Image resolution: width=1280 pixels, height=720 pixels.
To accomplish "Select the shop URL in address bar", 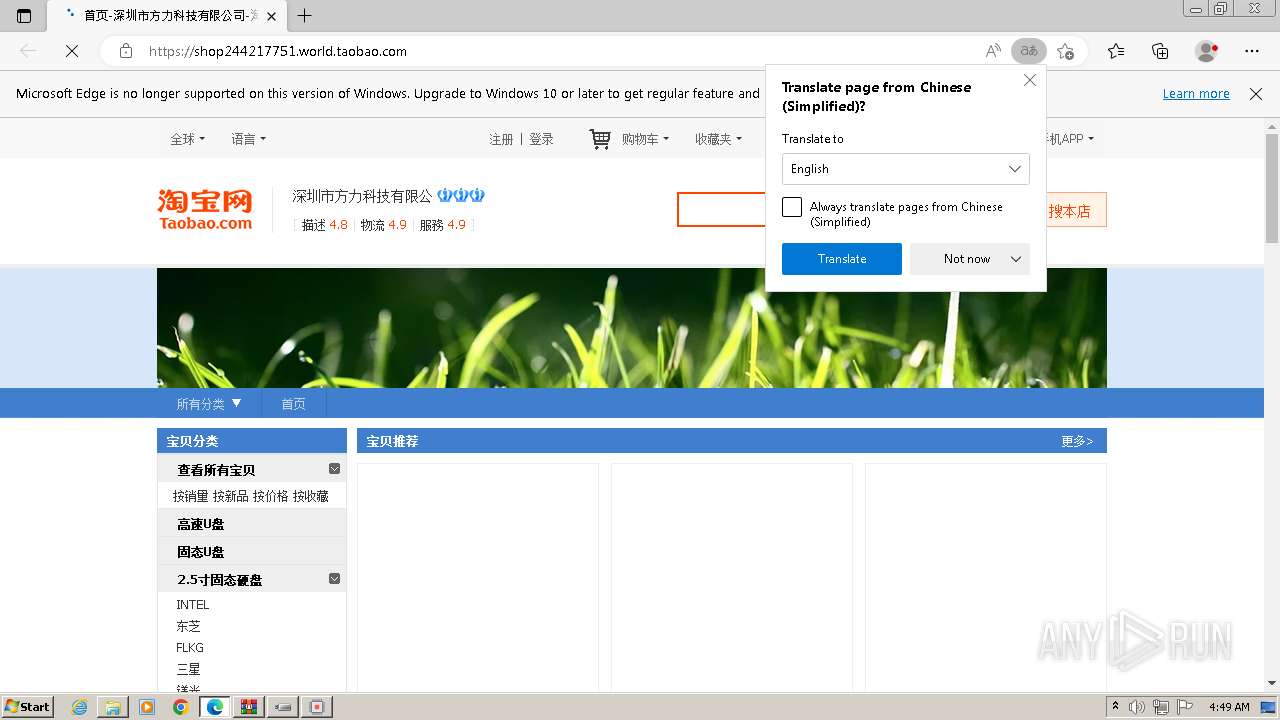I will pos(278,51).
